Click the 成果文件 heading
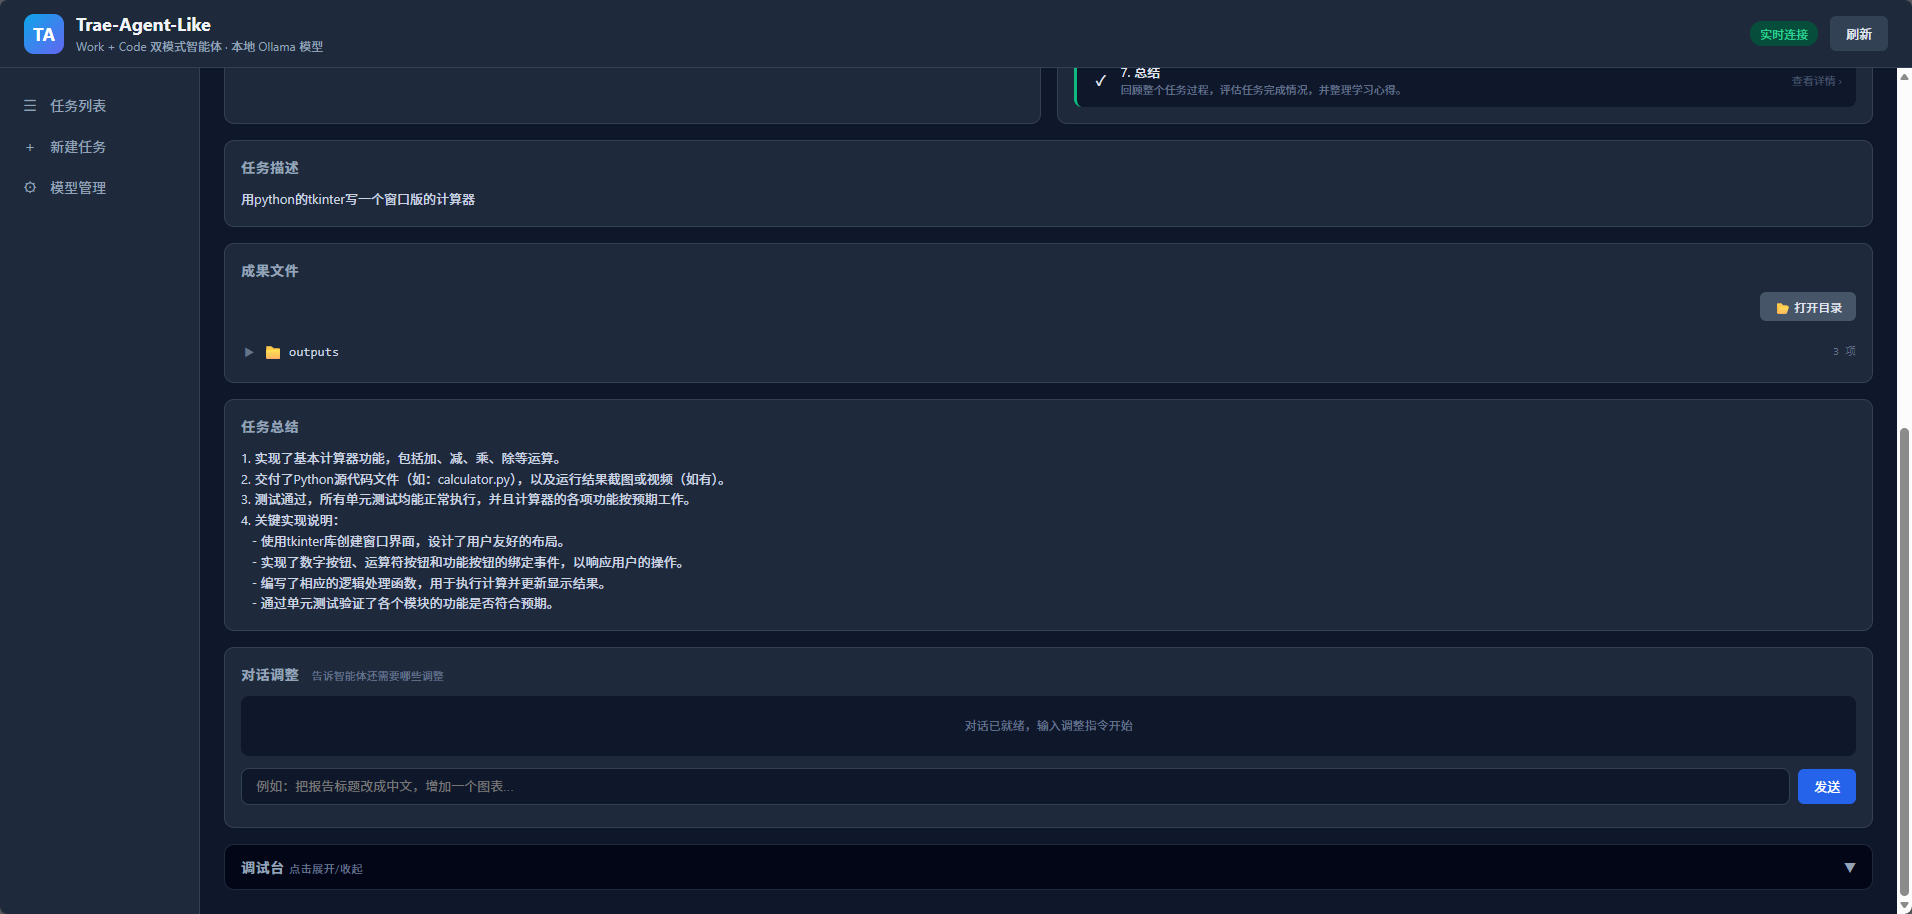1912x914 pixels. (x=270, y=271)
